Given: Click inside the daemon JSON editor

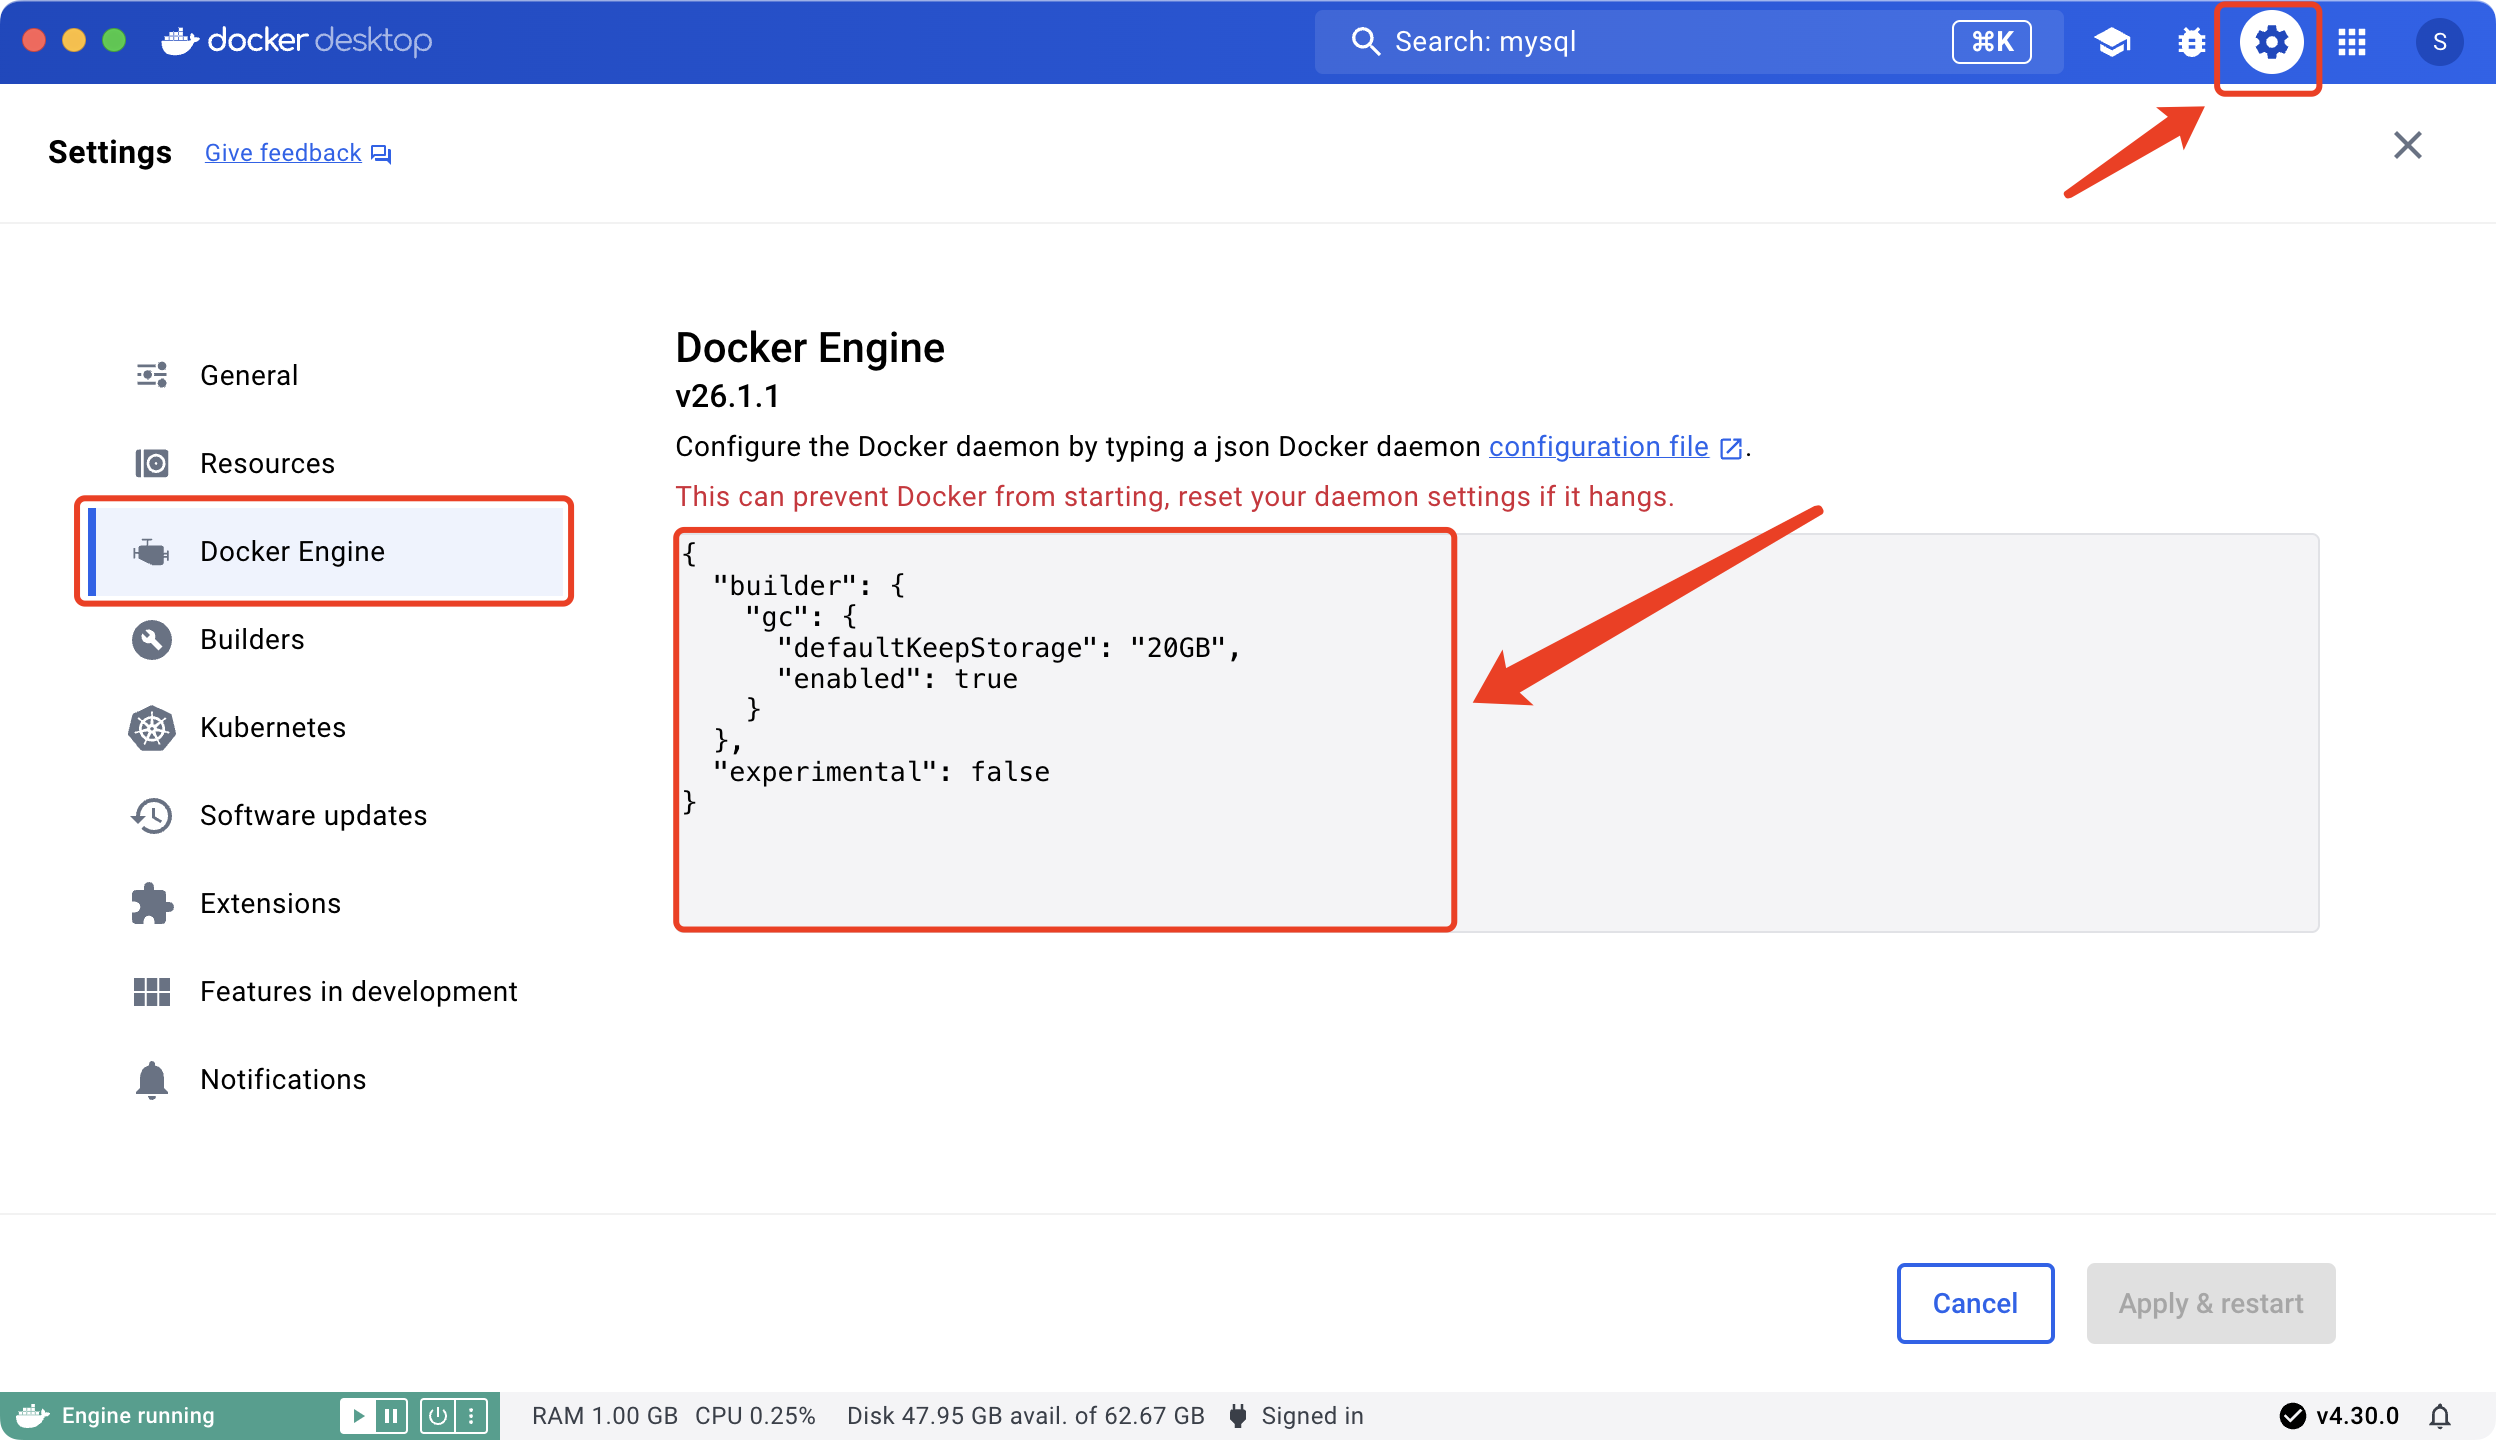Looking at the screenshot, I should pyautogui.click(x=1497, y=732).
